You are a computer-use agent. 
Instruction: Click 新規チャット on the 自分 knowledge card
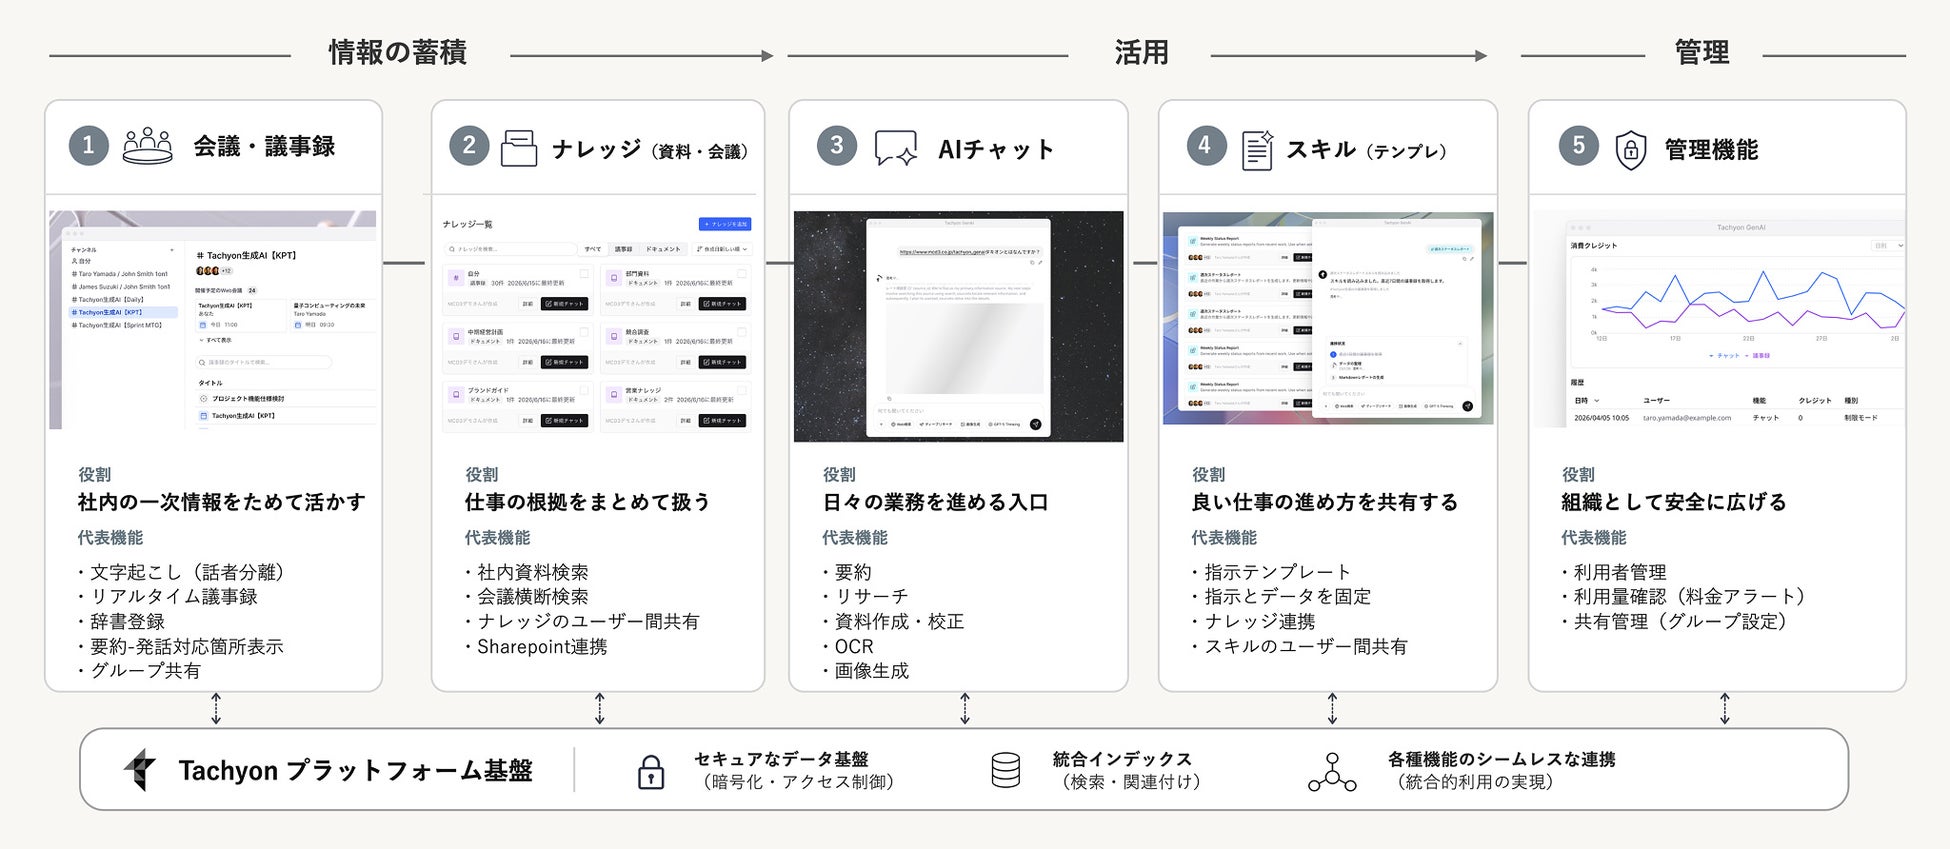click(x=565, y=304)
